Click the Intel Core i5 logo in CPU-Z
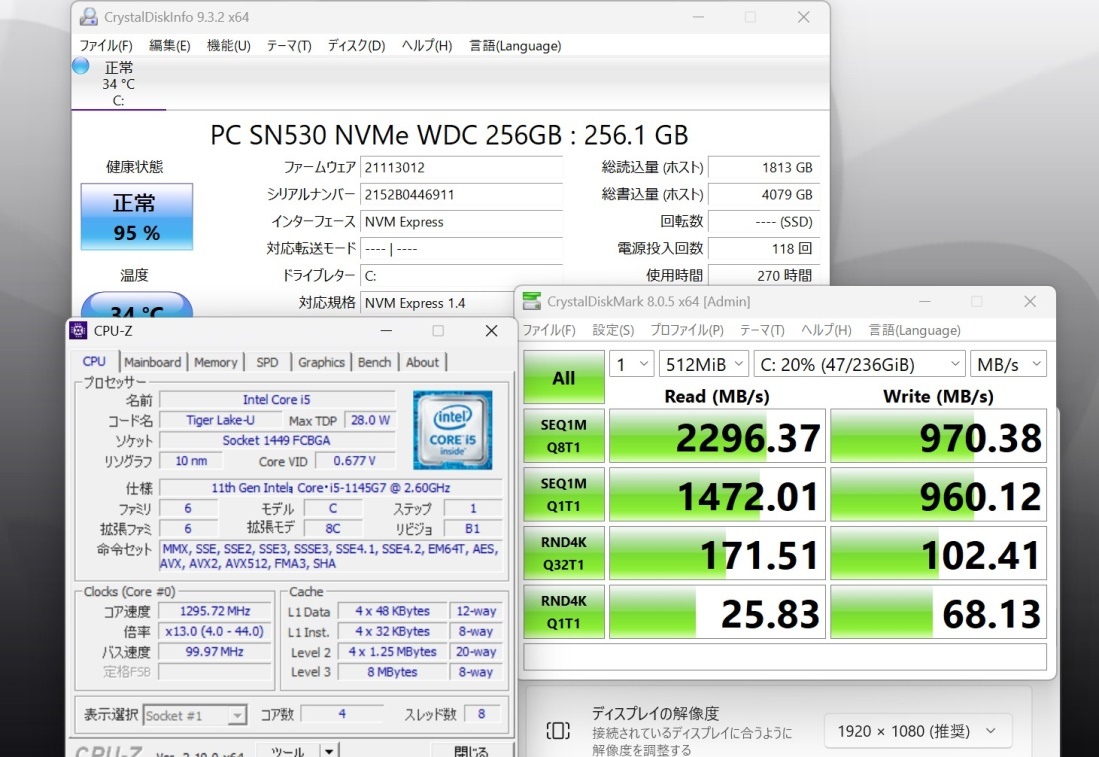1099x757 pixels. (x=453, y=430)
